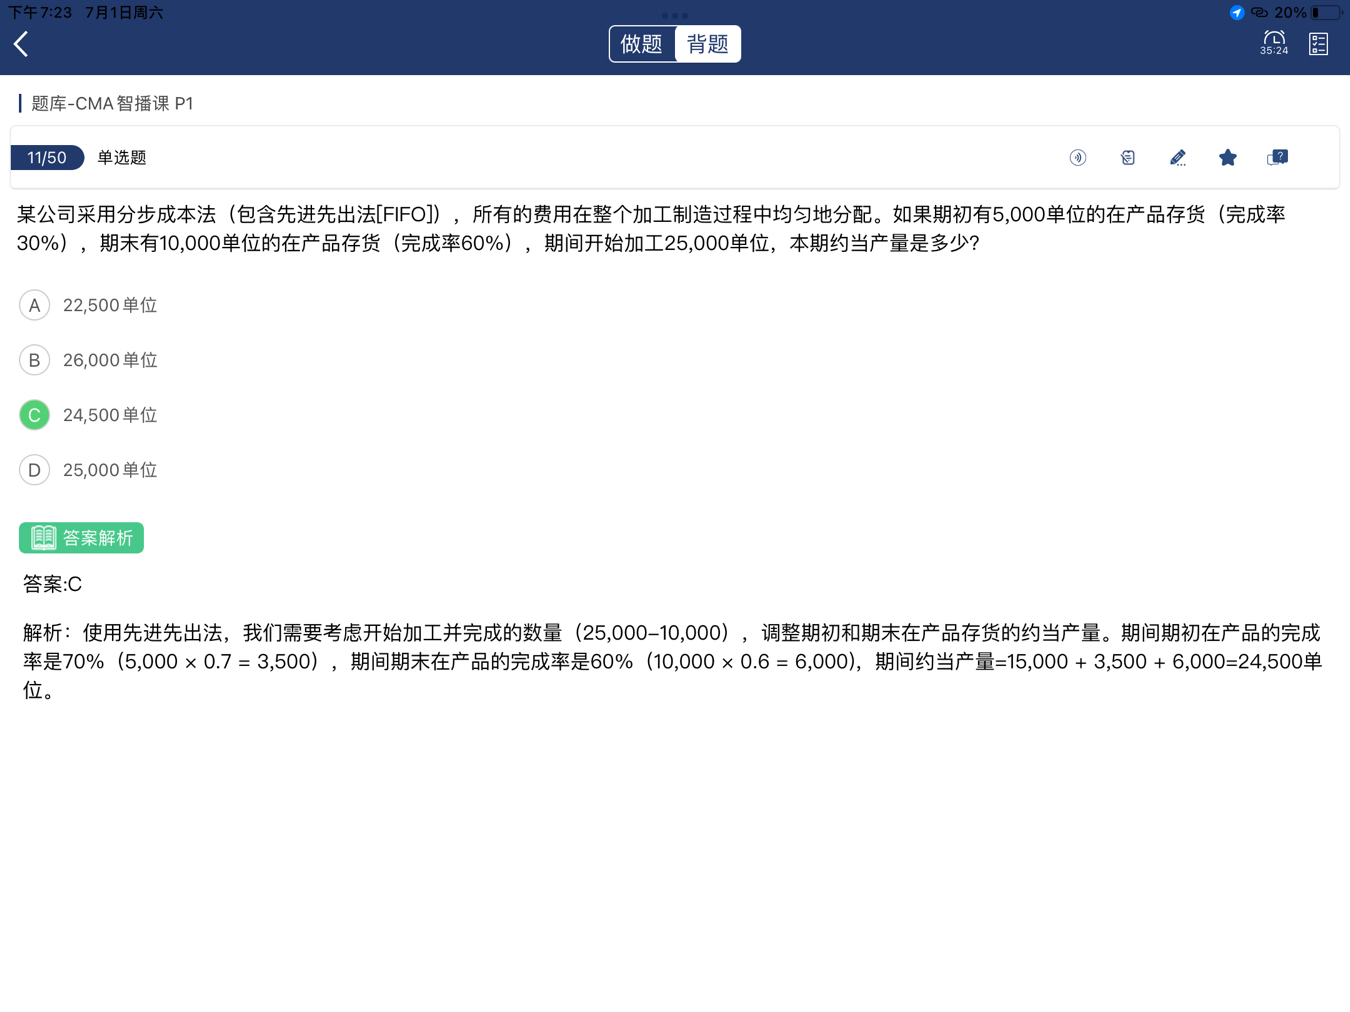Tap the pencil edit icon
Viewport: 1350px width, 1012px height.
[1177, 158]
